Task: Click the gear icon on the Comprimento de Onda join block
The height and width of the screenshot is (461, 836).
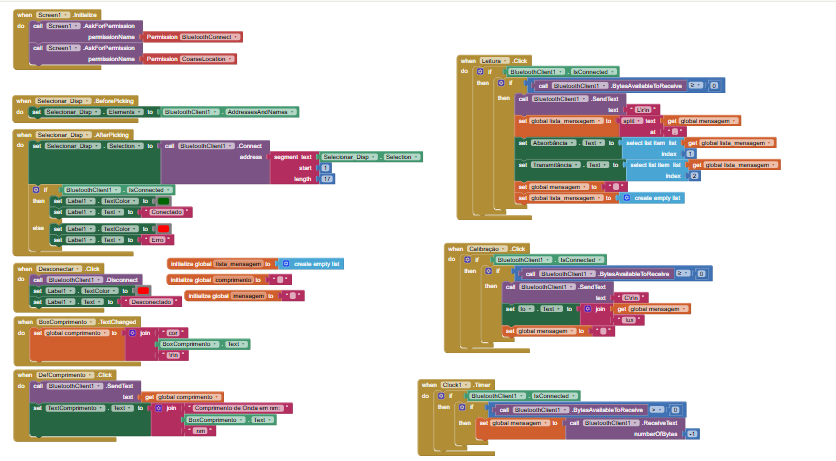Action: coord(159,408)
